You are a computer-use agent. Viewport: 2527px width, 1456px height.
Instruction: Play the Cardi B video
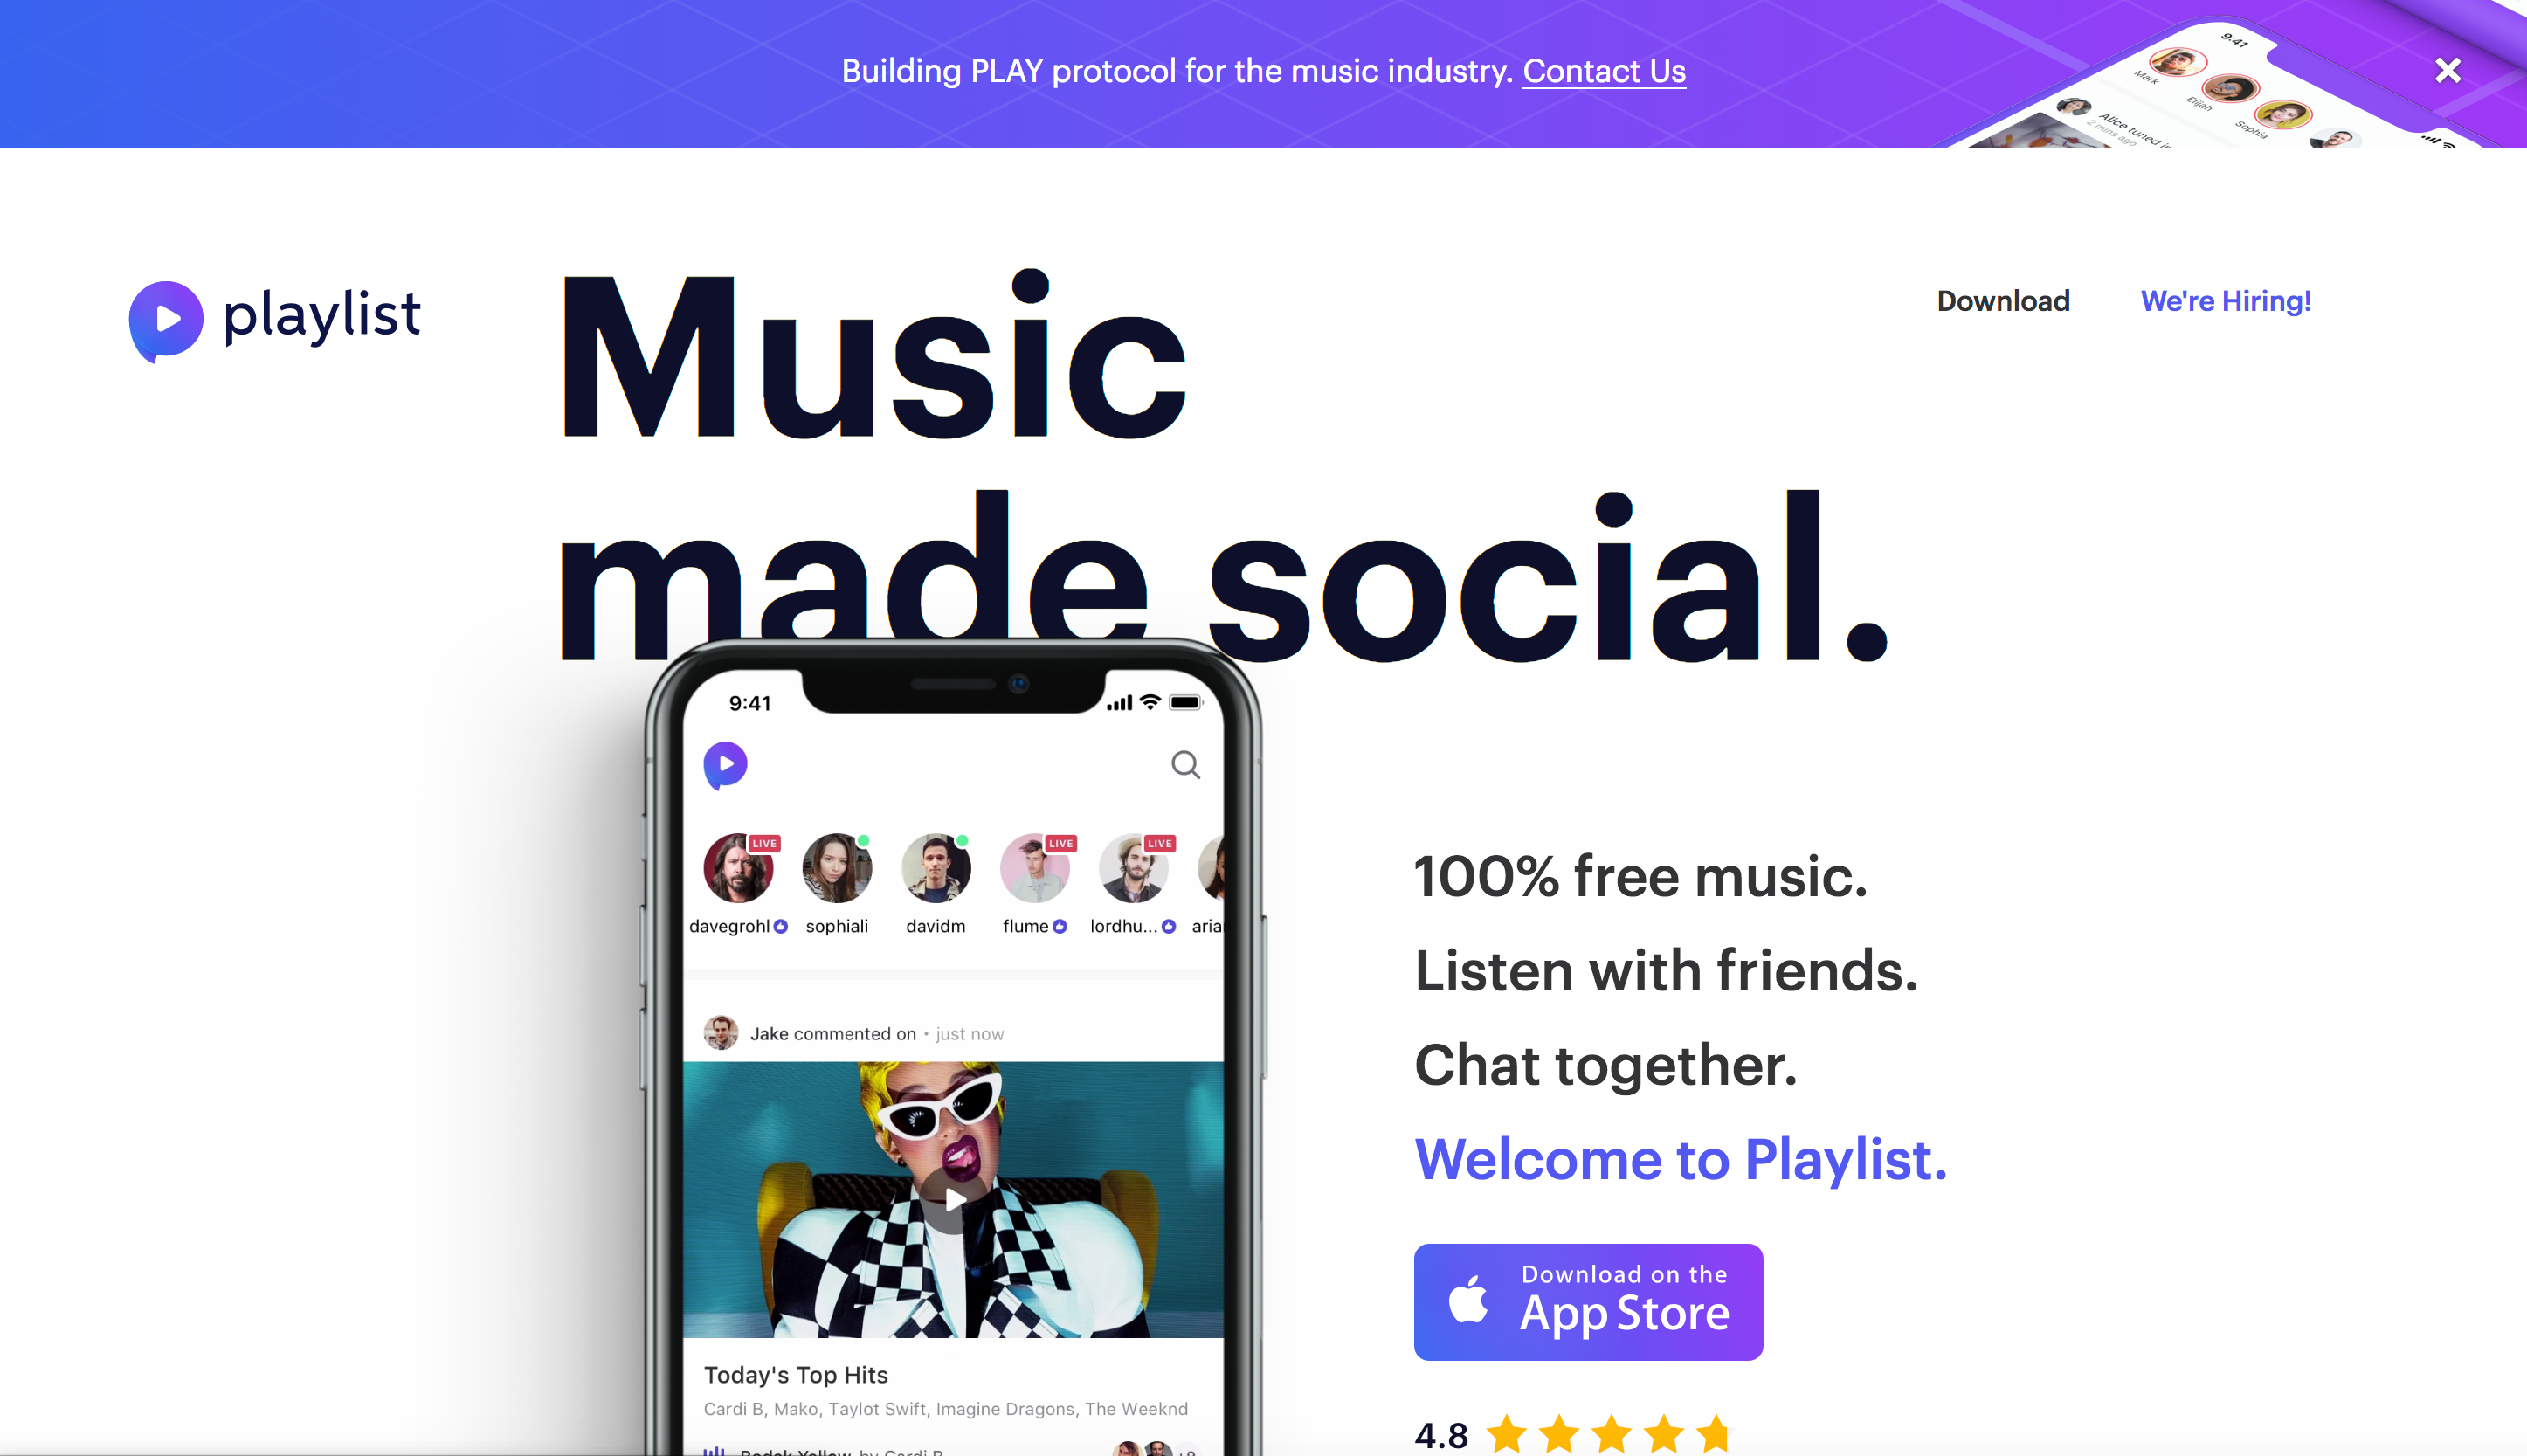[x=953, y=1199]
